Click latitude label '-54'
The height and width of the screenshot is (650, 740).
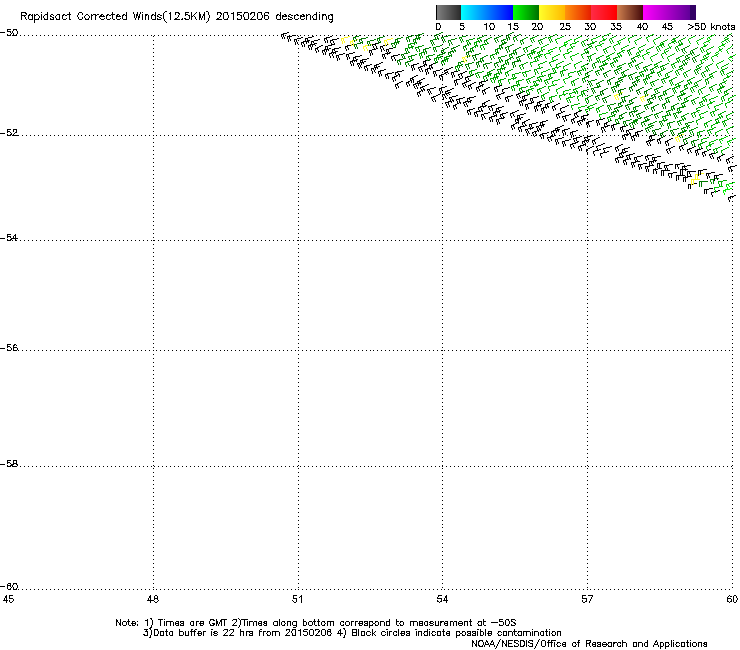coord(9,238)
